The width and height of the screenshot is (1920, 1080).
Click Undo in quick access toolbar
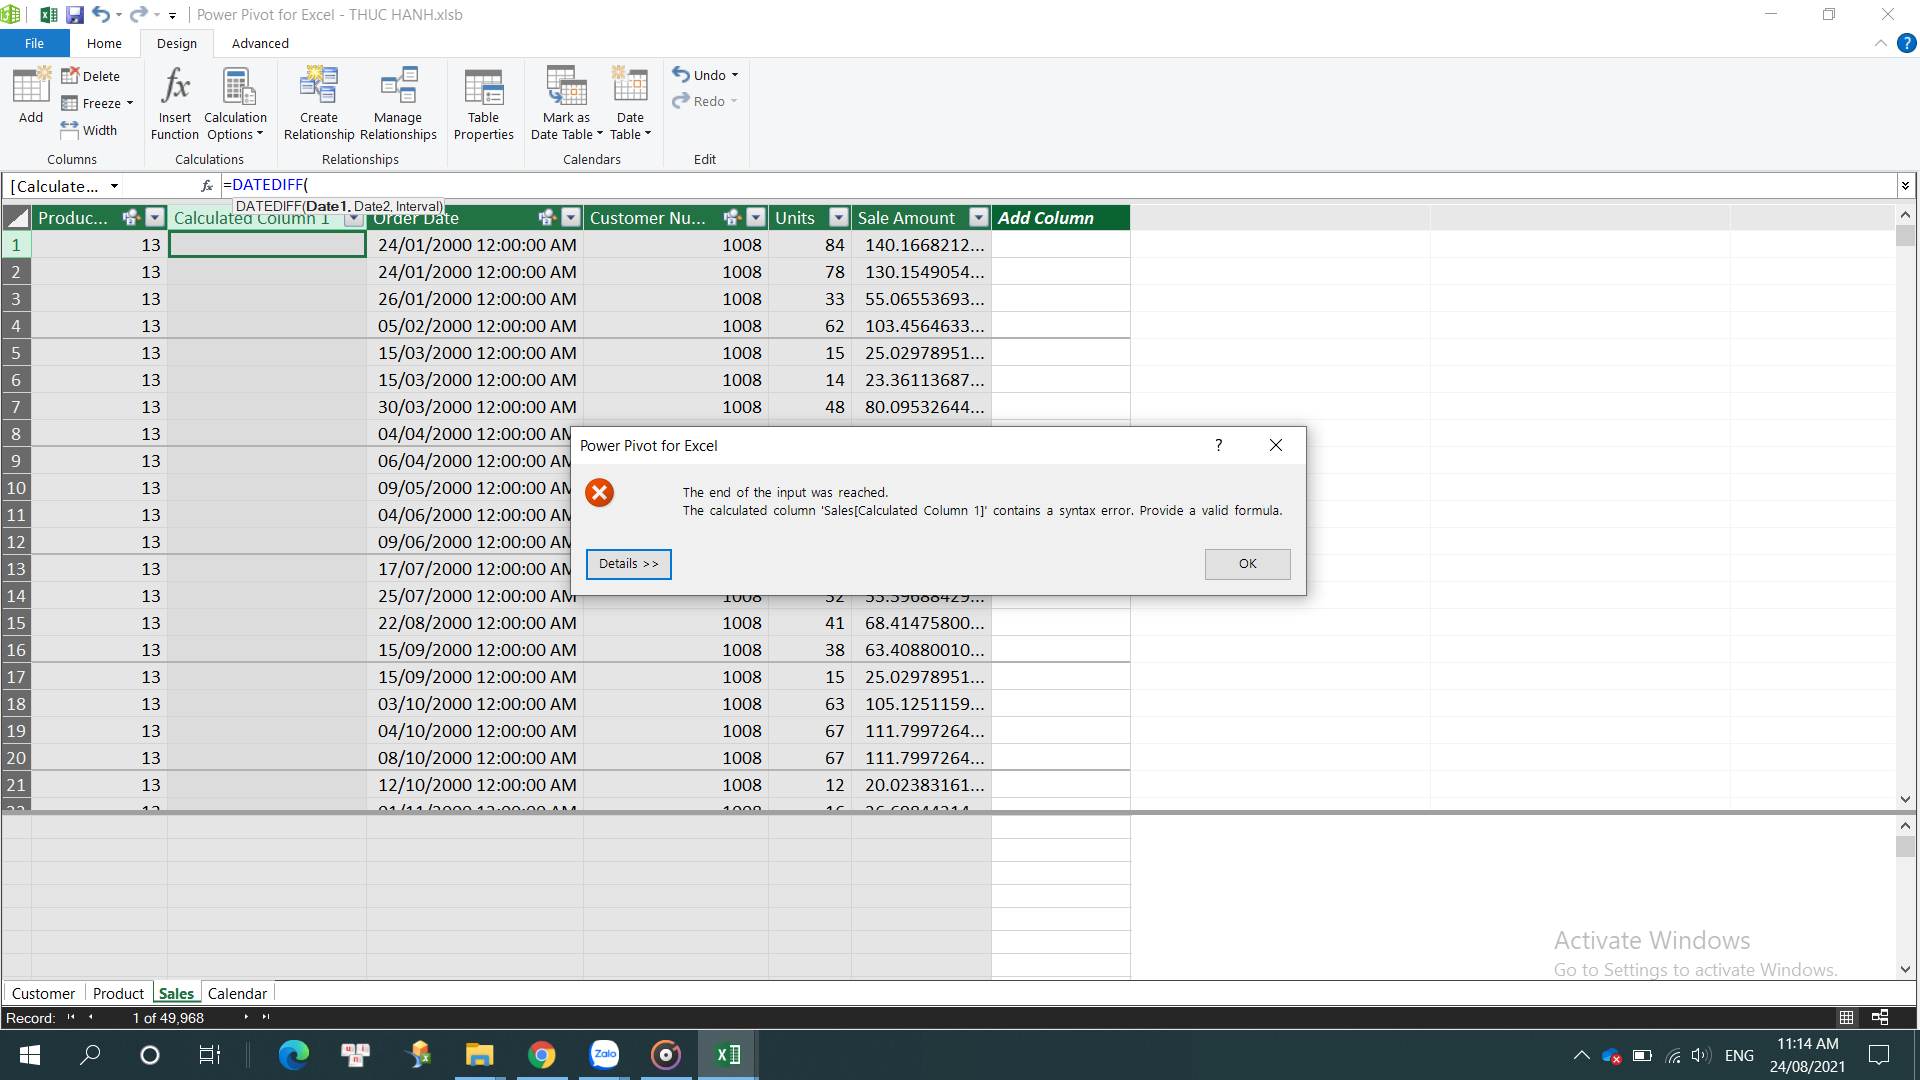(x=101, y=15)
